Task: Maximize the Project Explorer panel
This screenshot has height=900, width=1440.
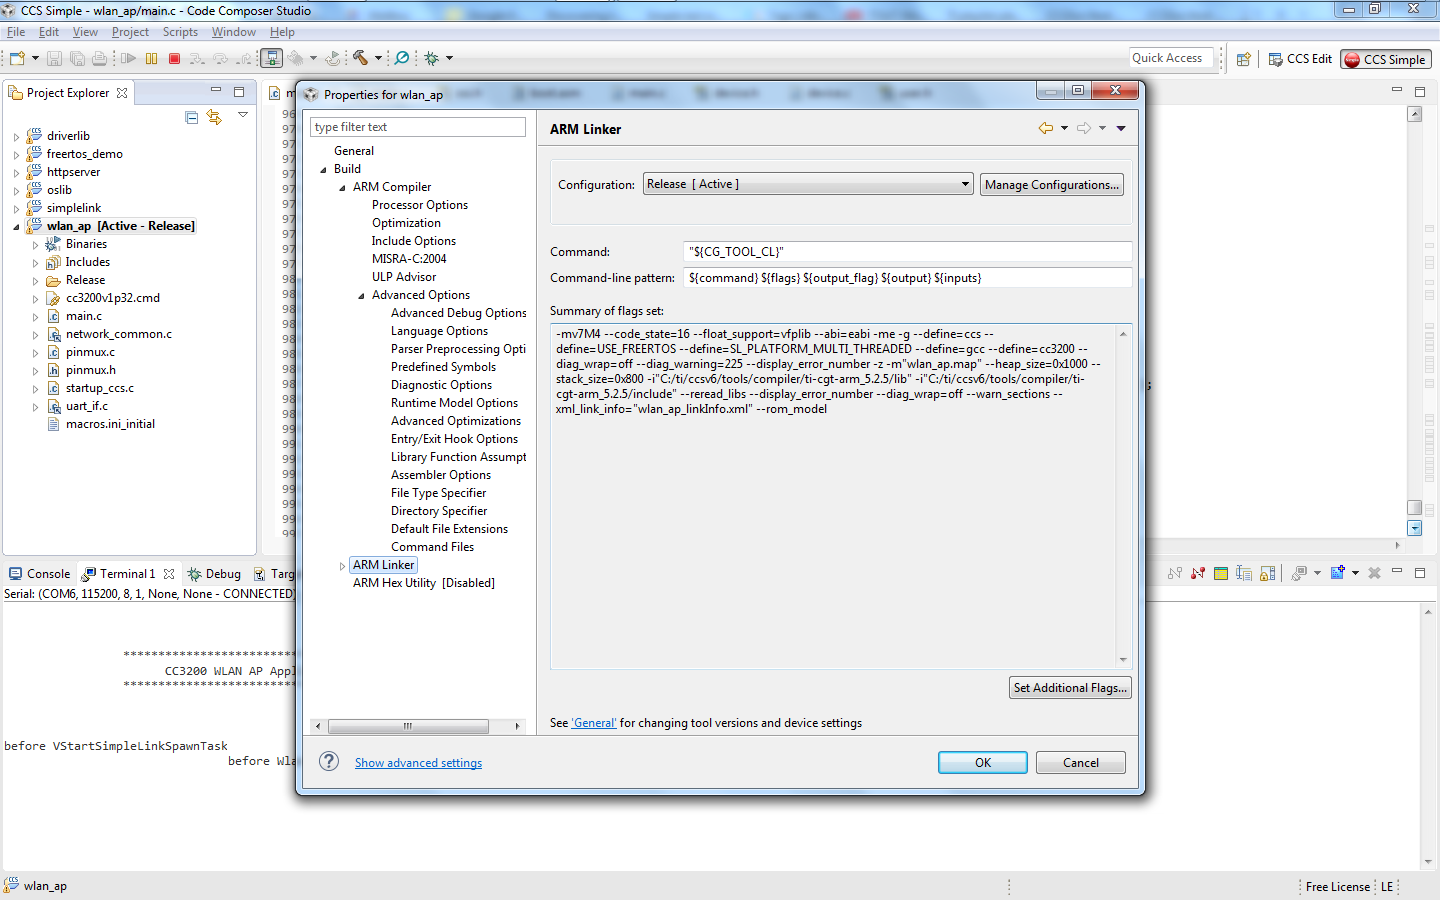Action: (x=239, y=92)
